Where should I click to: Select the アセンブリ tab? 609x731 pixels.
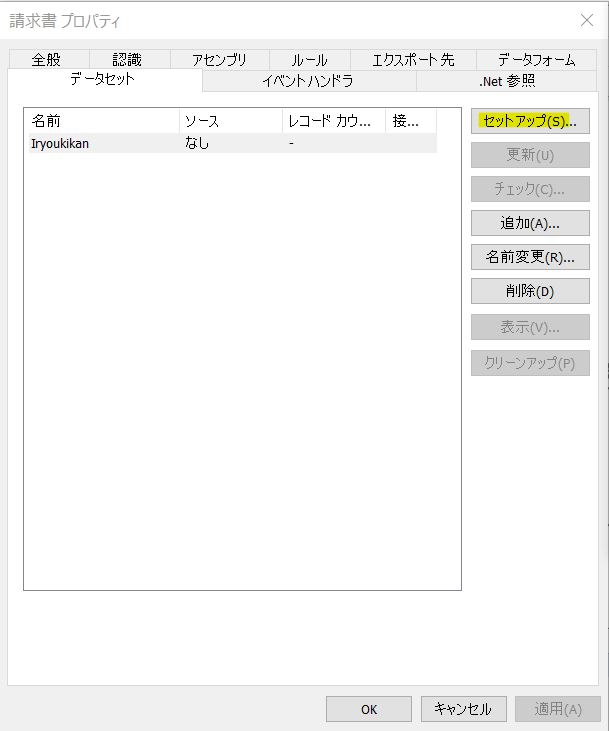[220, 60]
